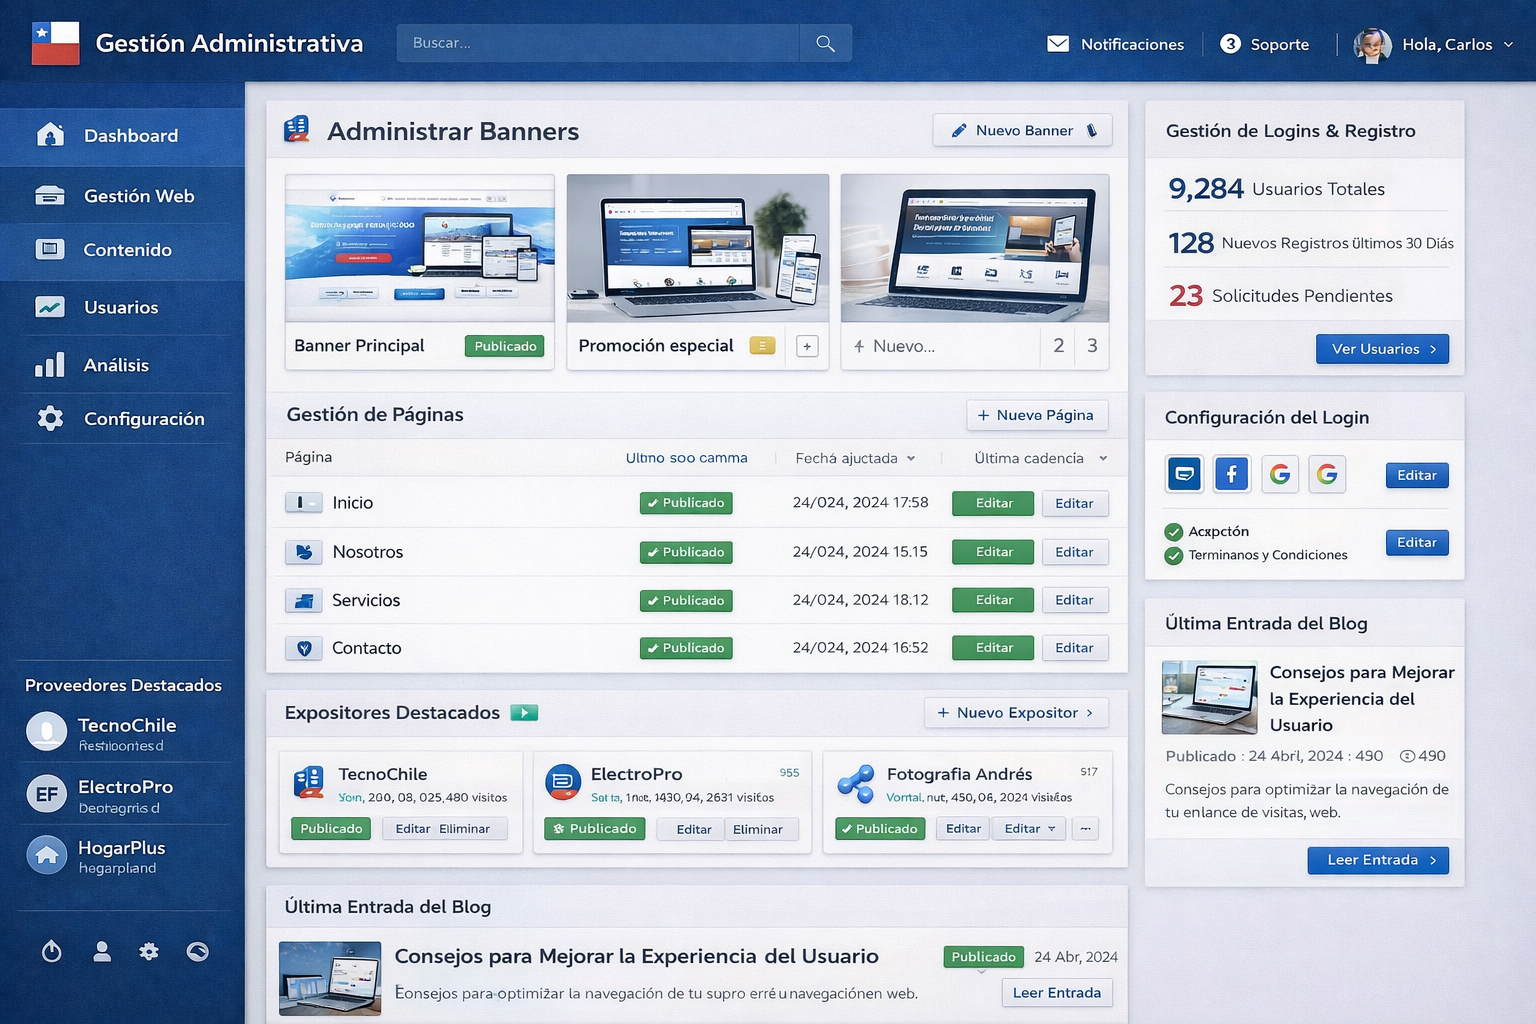
Task: Toggle Publicado status for Servicios page
Action: click(686, 600)
